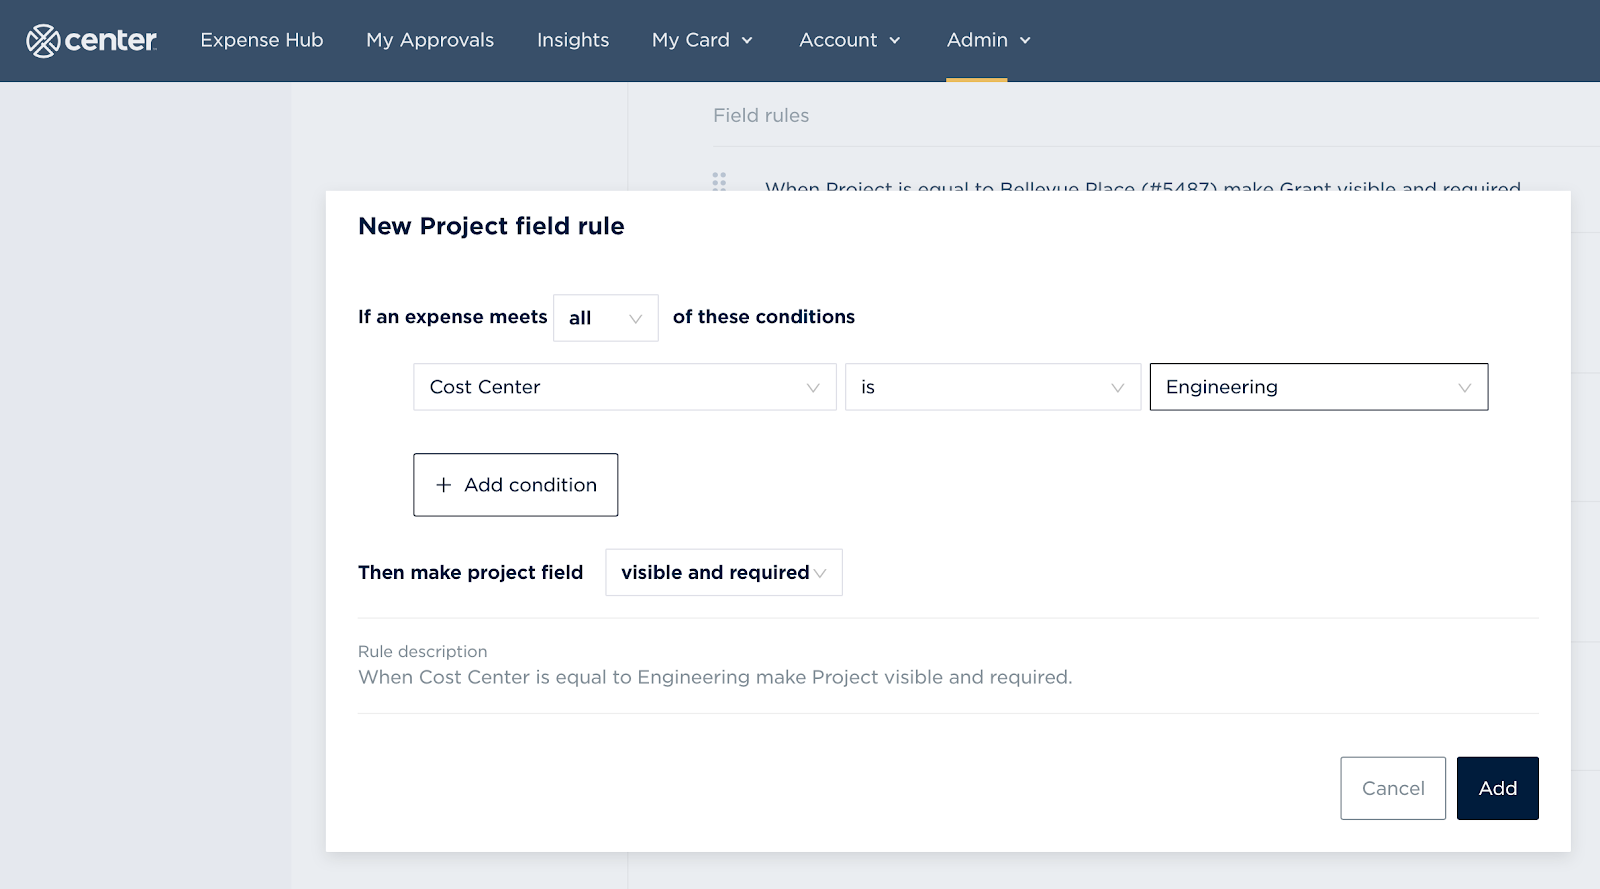Click the Center logo icon
1600x889 pixels.
point(43,41)
